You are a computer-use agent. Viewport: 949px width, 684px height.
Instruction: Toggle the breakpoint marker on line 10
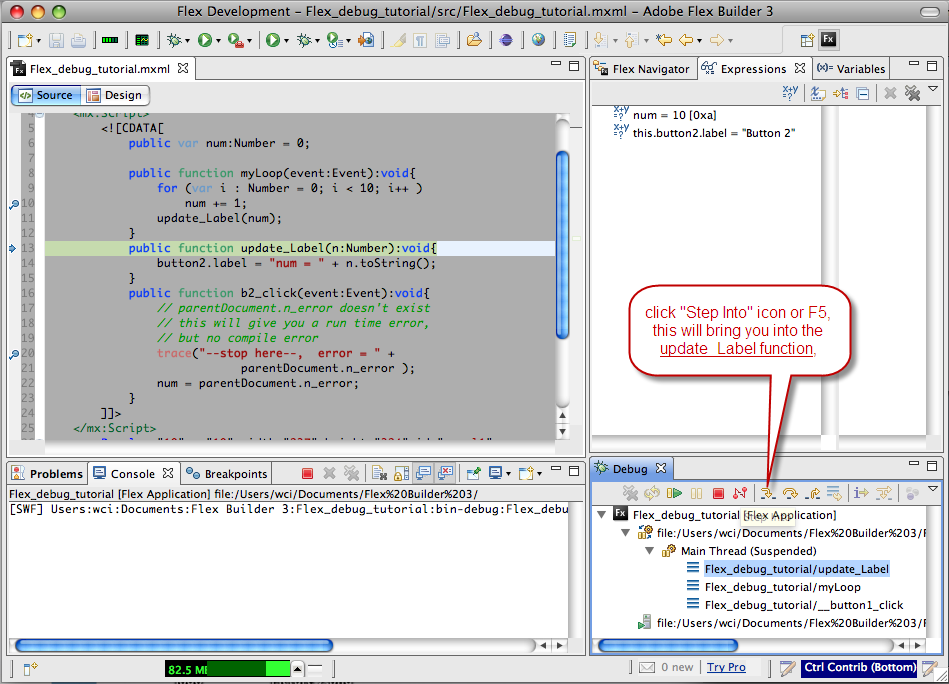coord(14,203)
